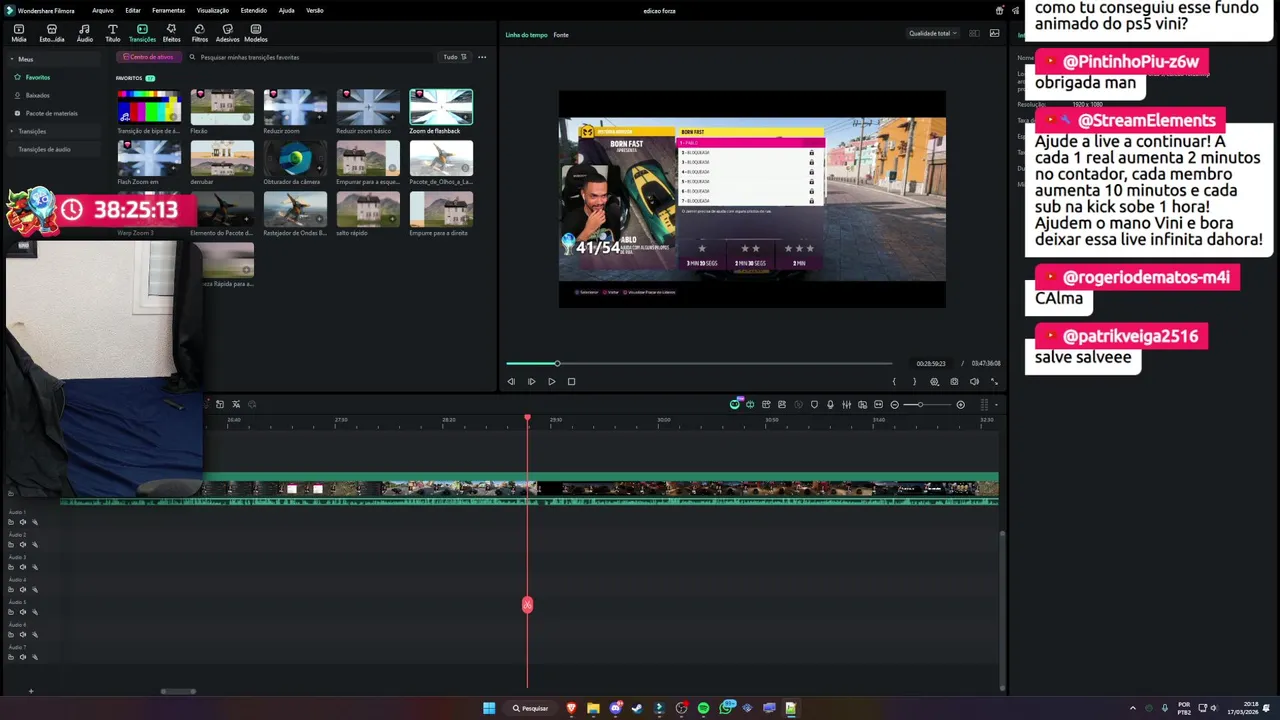Open the Tudo filter dropdown
This screenshot has width=1280, height=720.
[455, 57]
